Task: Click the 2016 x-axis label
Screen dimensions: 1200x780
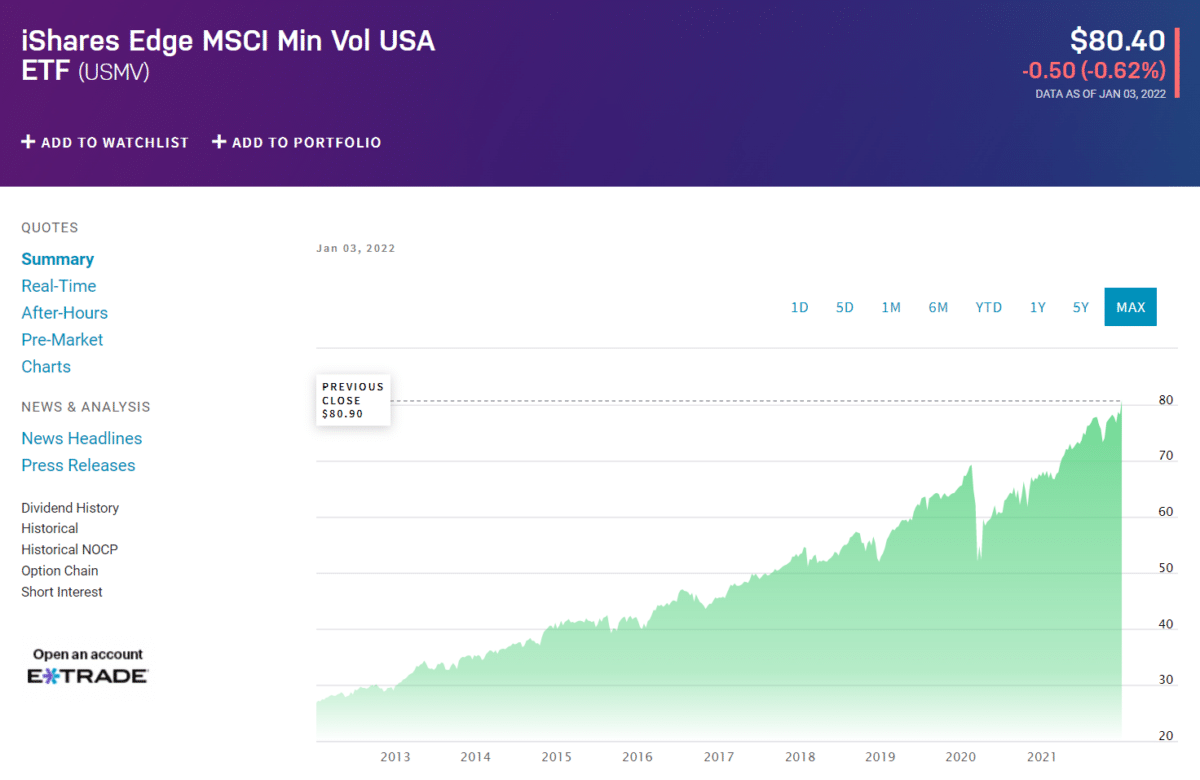Action: pos(638,757)
